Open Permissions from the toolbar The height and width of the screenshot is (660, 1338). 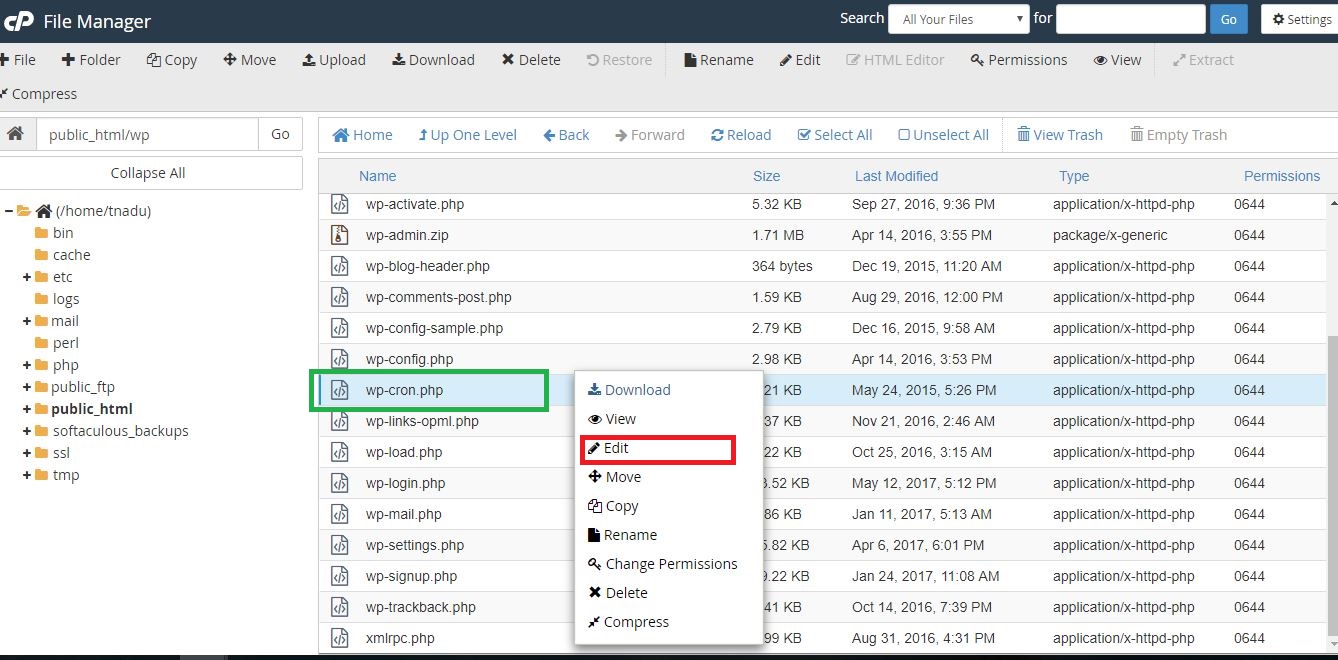tap(1019, 60)
